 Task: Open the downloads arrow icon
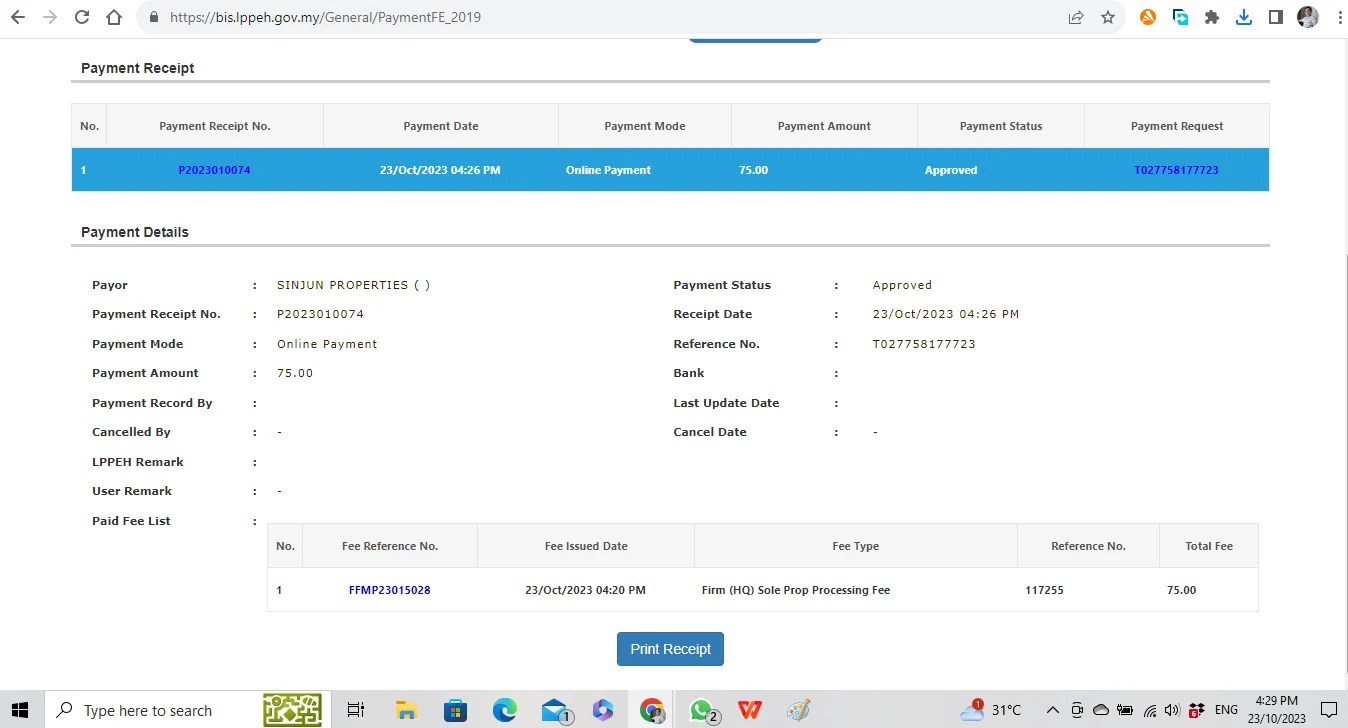click(x=1244, y=17)
